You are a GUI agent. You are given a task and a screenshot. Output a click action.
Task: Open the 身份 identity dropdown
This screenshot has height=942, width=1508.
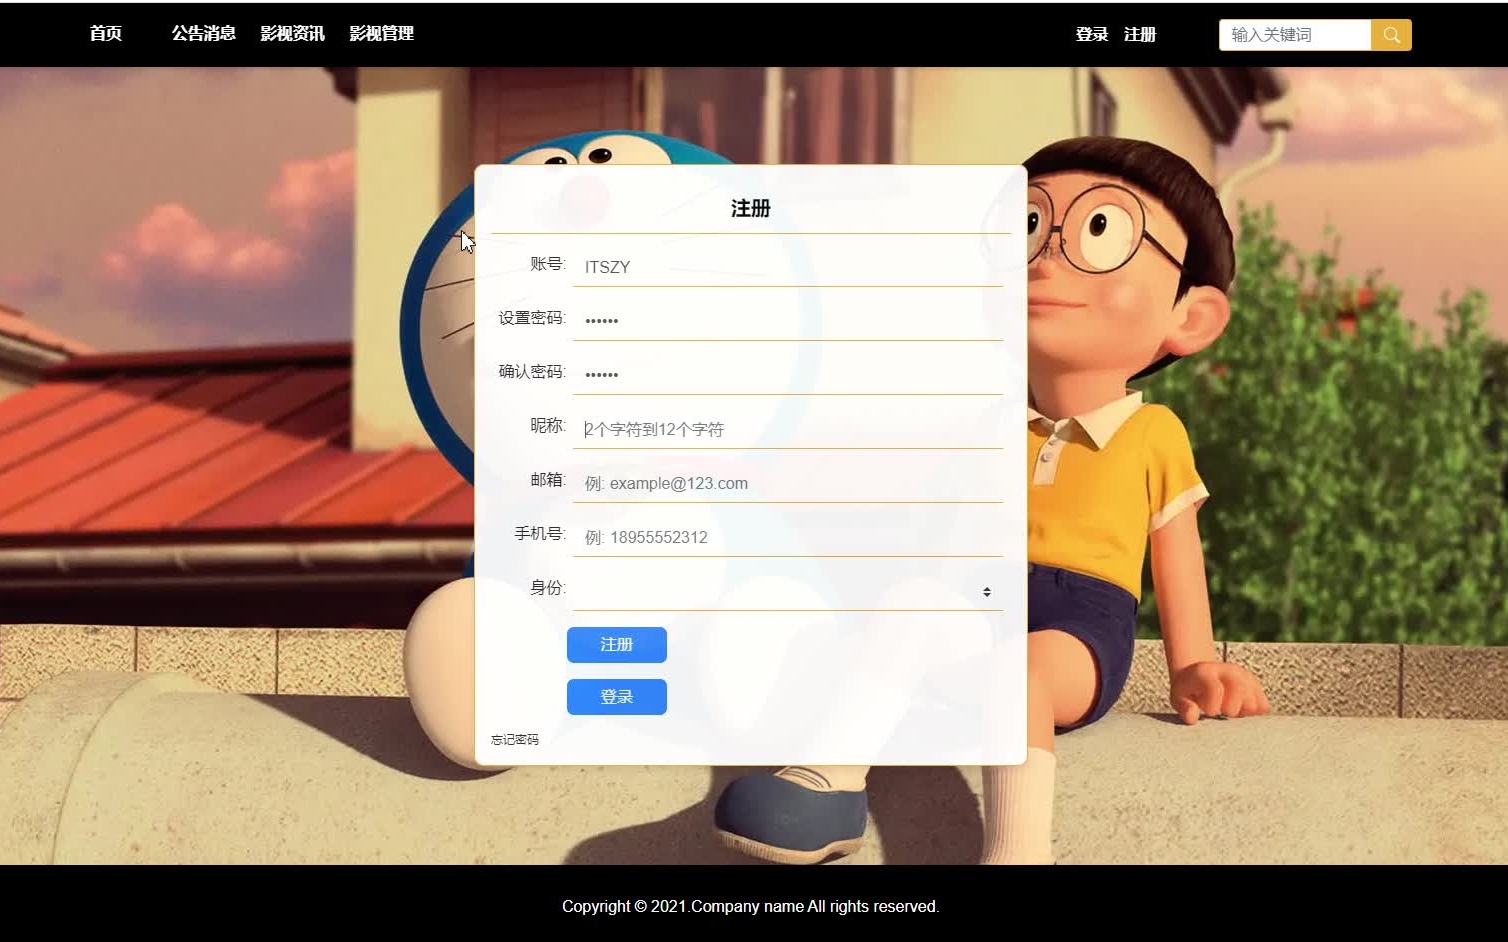pos(787,591)
